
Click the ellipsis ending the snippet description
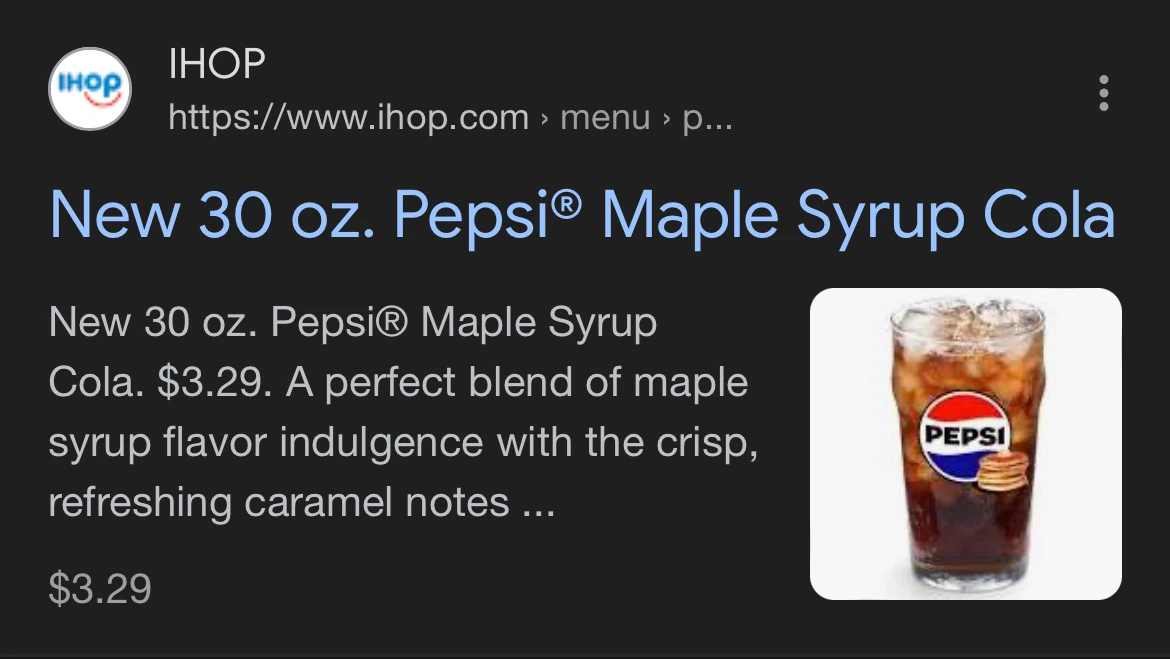tap(537, 505)
